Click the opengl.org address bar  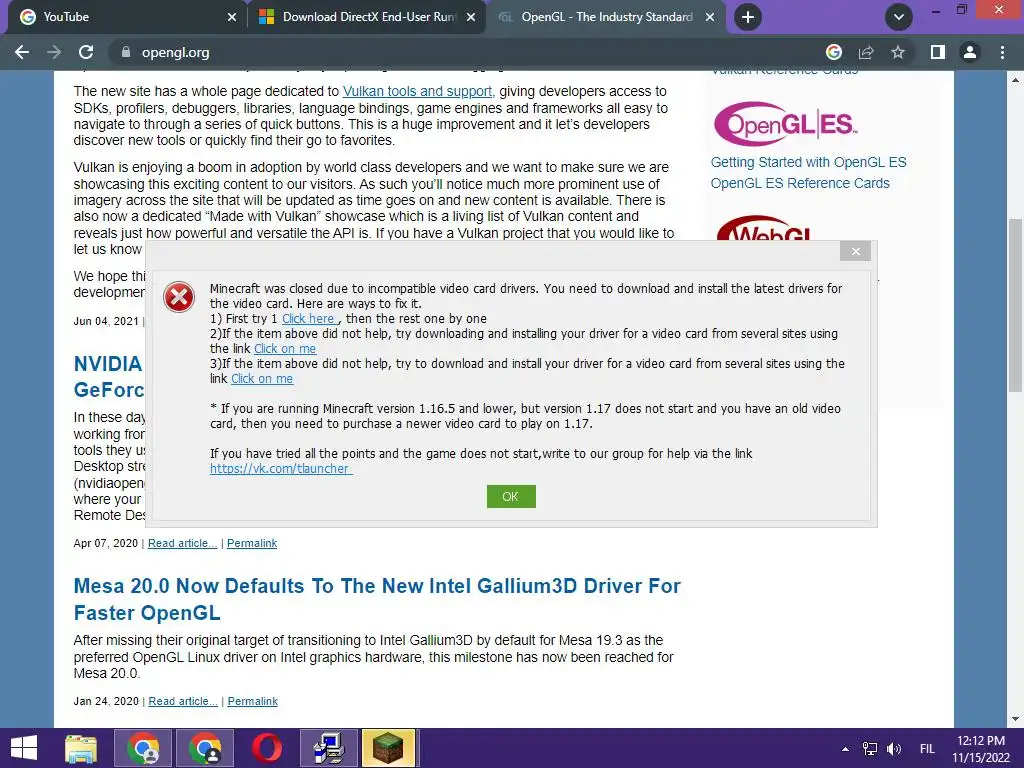pos(457,52)
